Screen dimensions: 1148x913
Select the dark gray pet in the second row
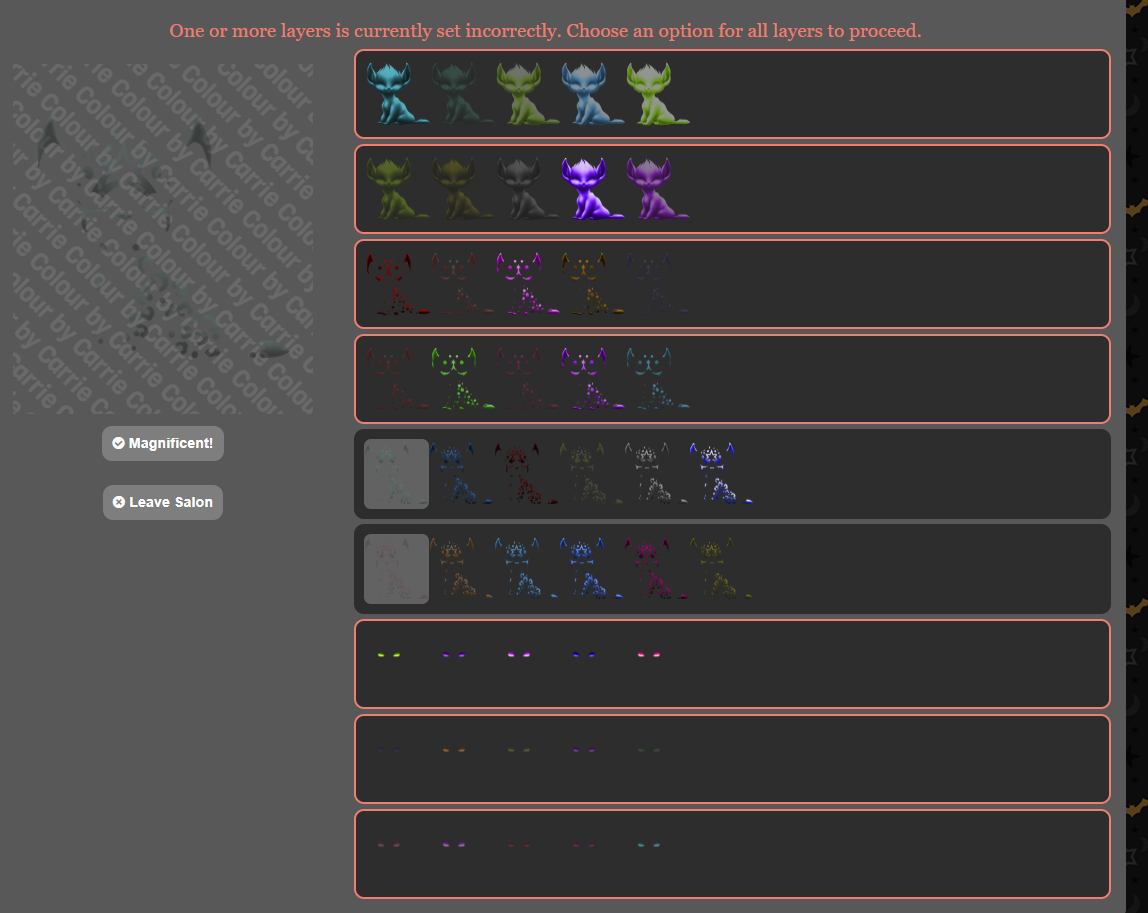(526, 189)
